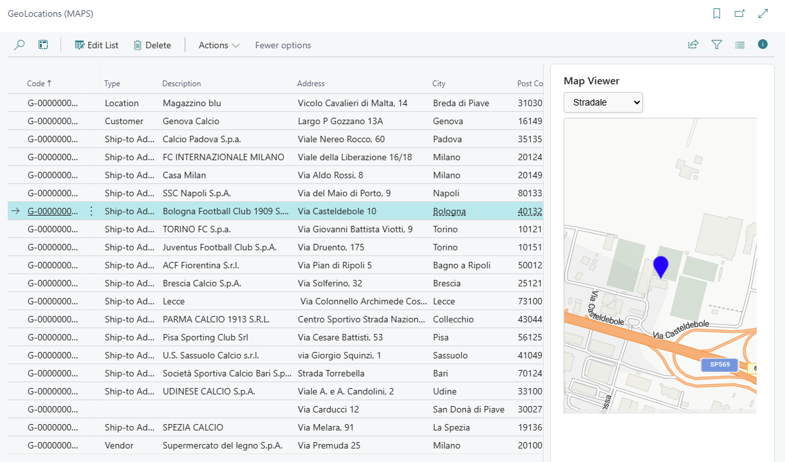The width and height of the screenshot is (785, 462).
Task: Expand the Actions menu
Action: (219, 45)
